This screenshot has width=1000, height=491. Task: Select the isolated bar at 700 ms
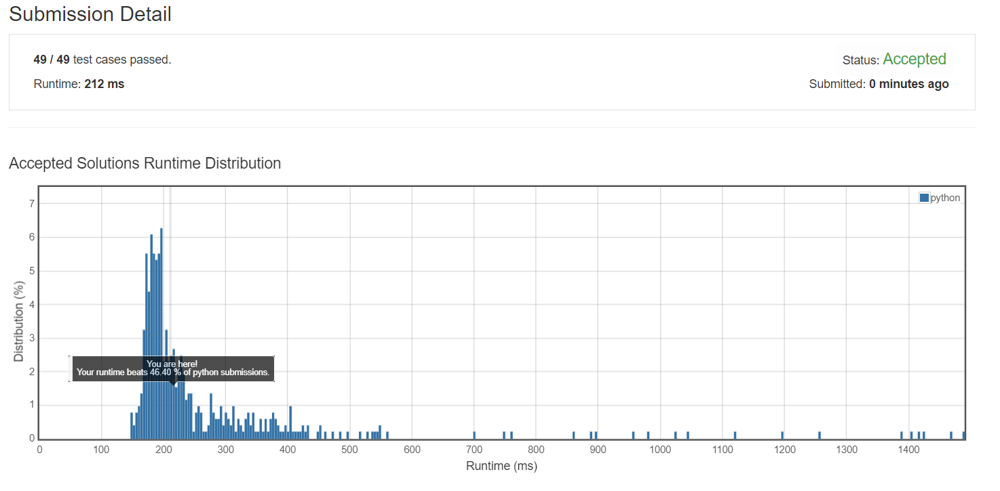tap(475, 435)
